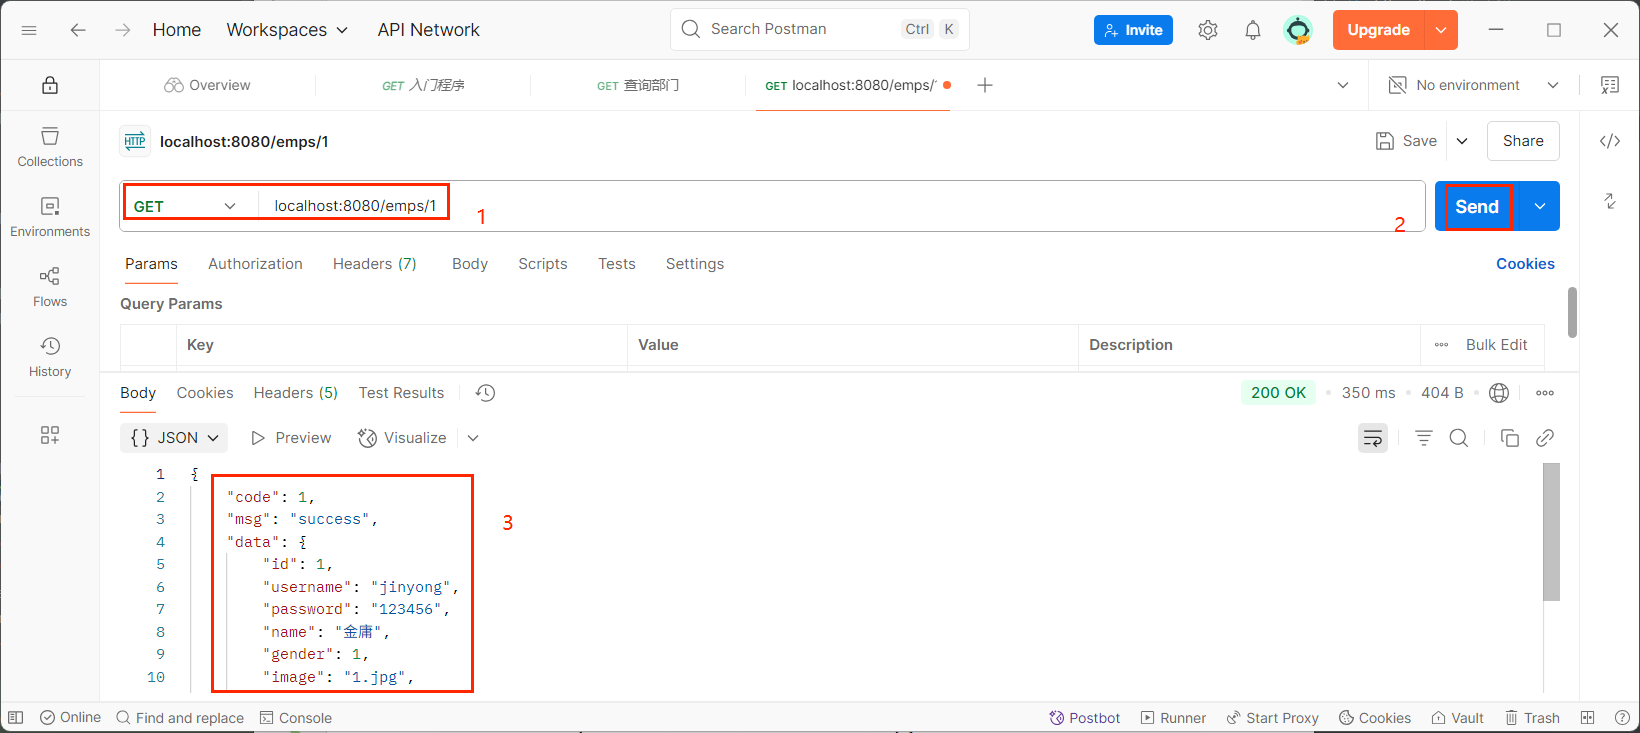Viewport: 1640px width, 733px height.
Task: Switch to the GET 查询部门 tab
Action: coord(638,85)
